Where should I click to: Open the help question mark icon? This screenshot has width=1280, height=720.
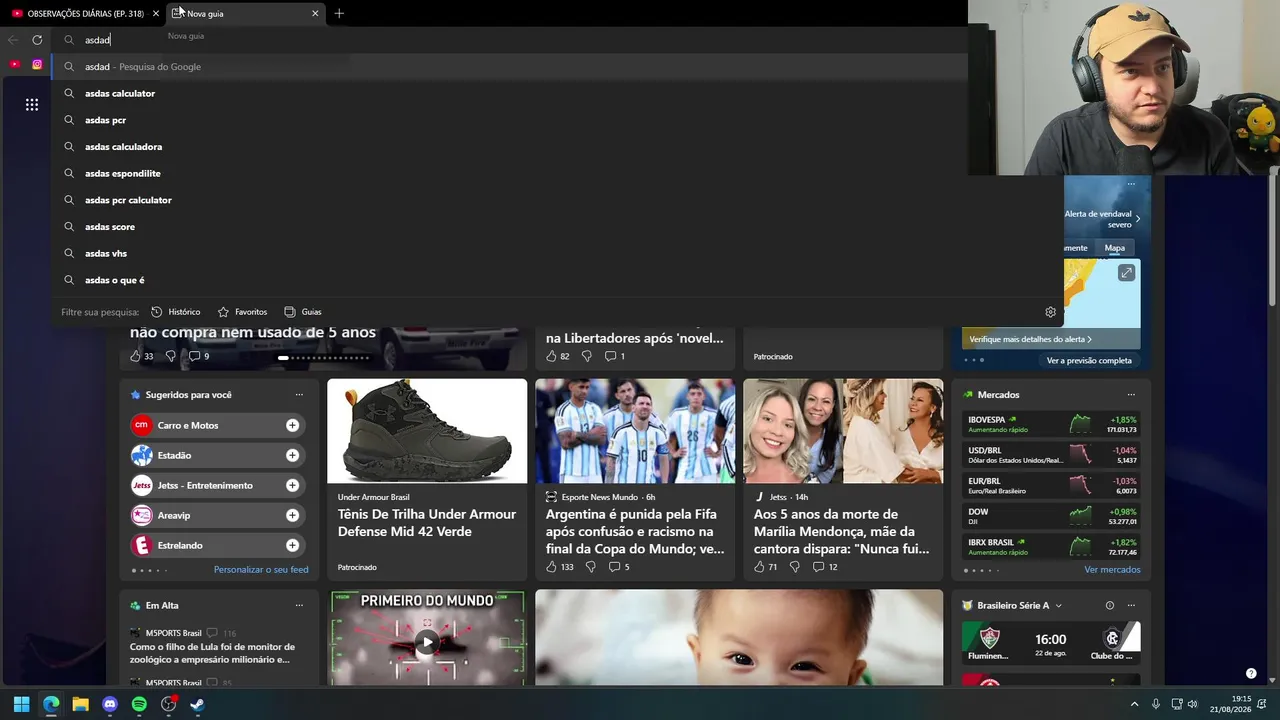(x=1251, y=673)
